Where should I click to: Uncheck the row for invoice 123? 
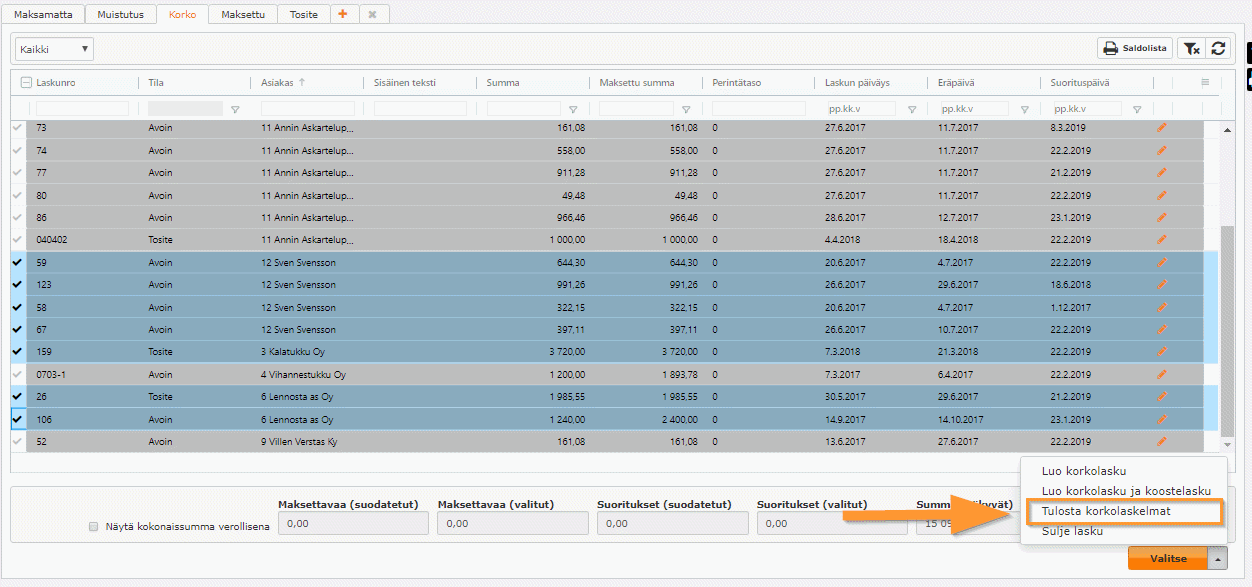click(17, 284)
